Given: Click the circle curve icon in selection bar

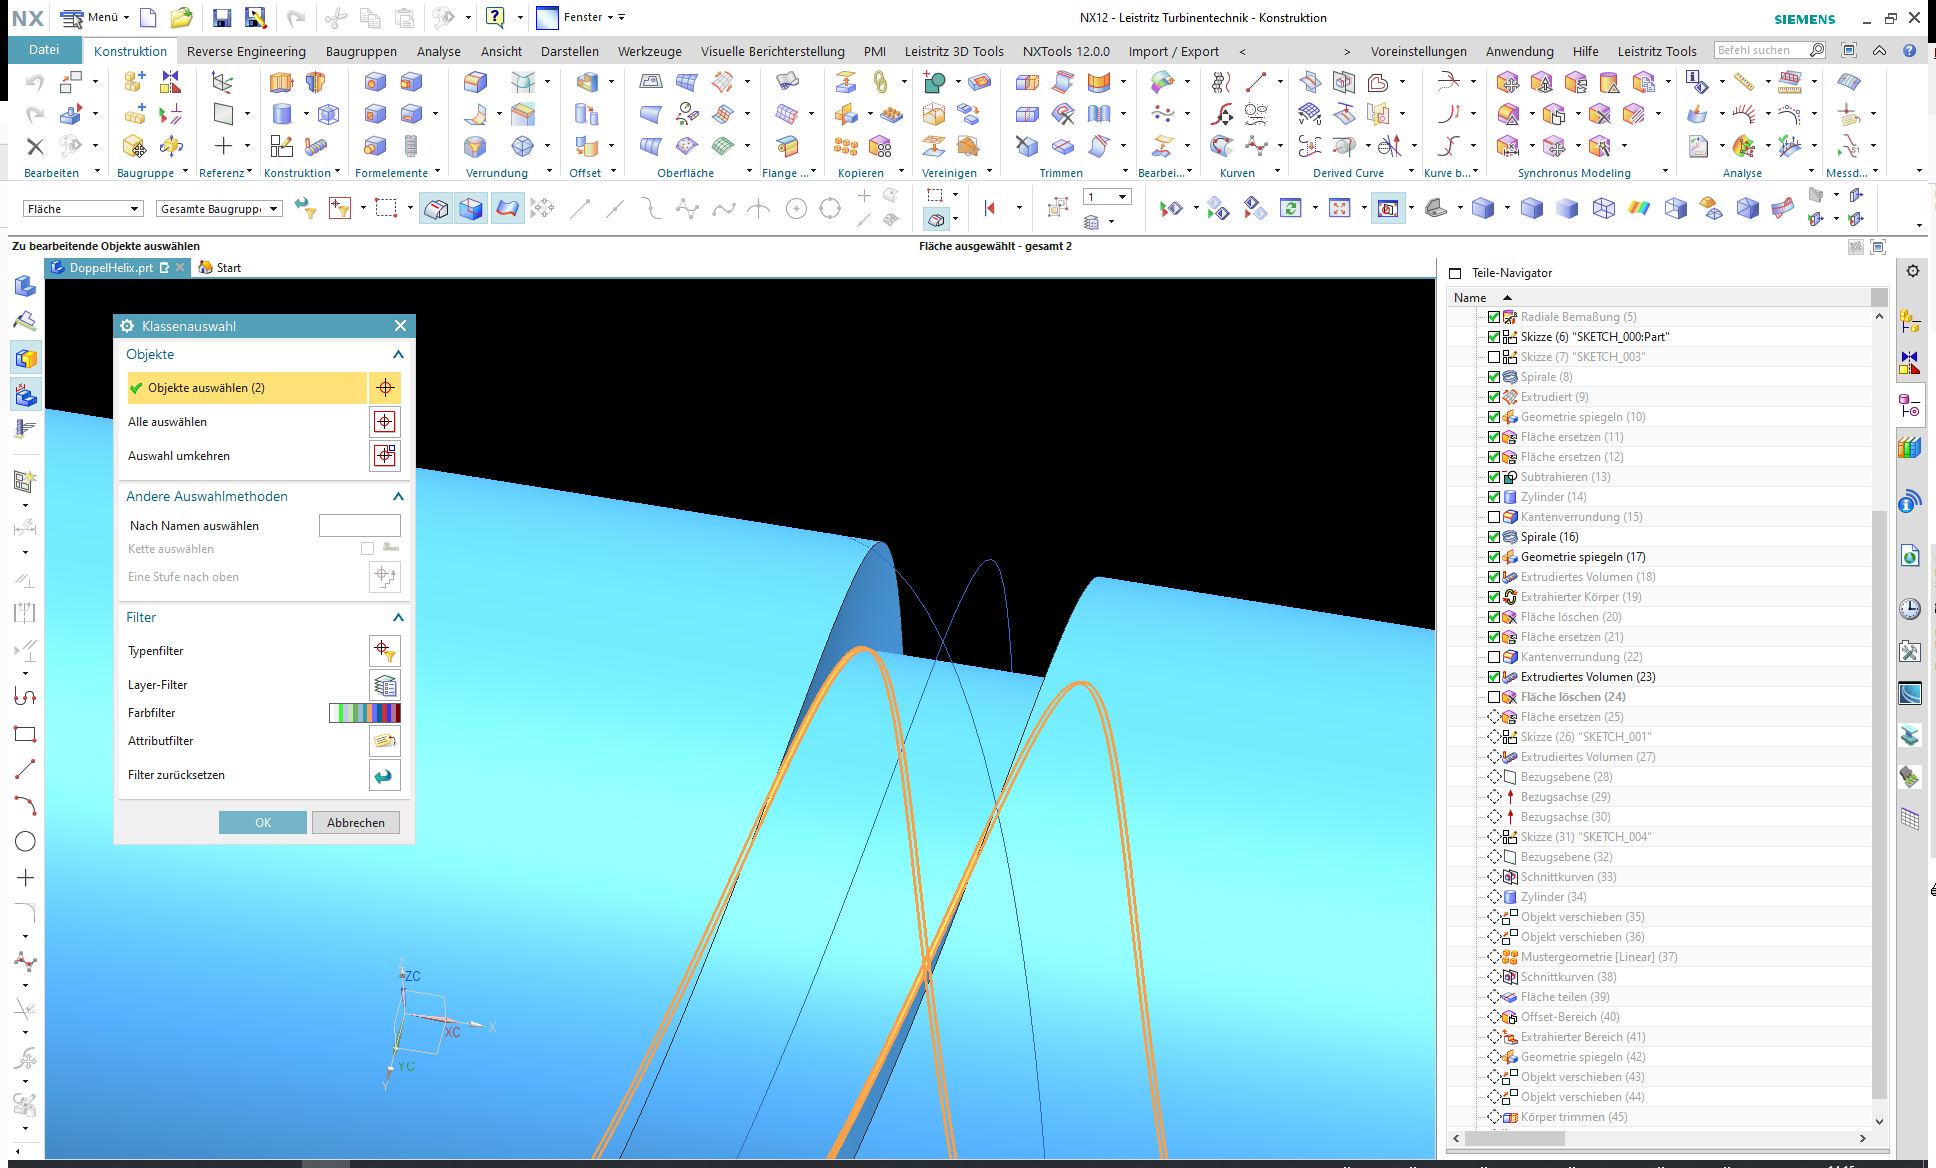Looking at the screenshot, I should [x=796, y=209].
